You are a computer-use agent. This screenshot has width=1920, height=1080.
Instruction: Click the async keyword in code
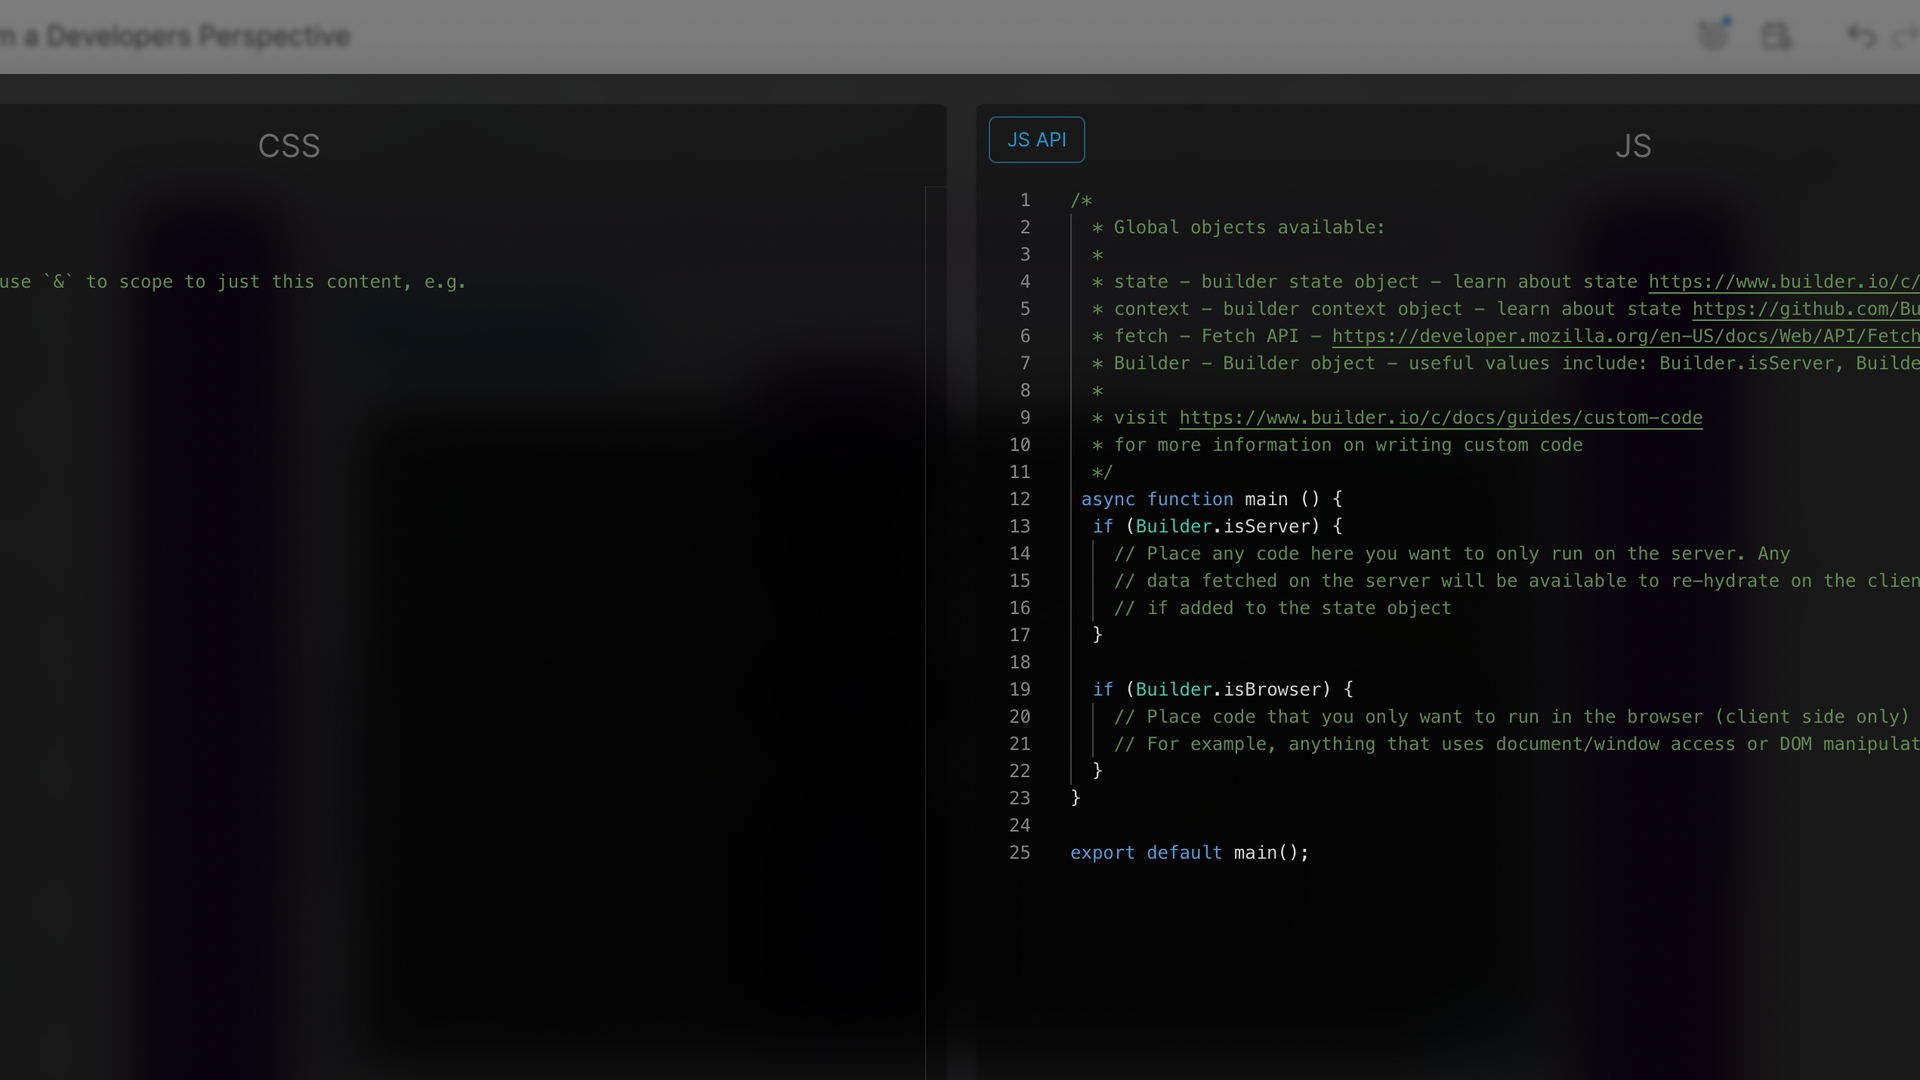1108,499
